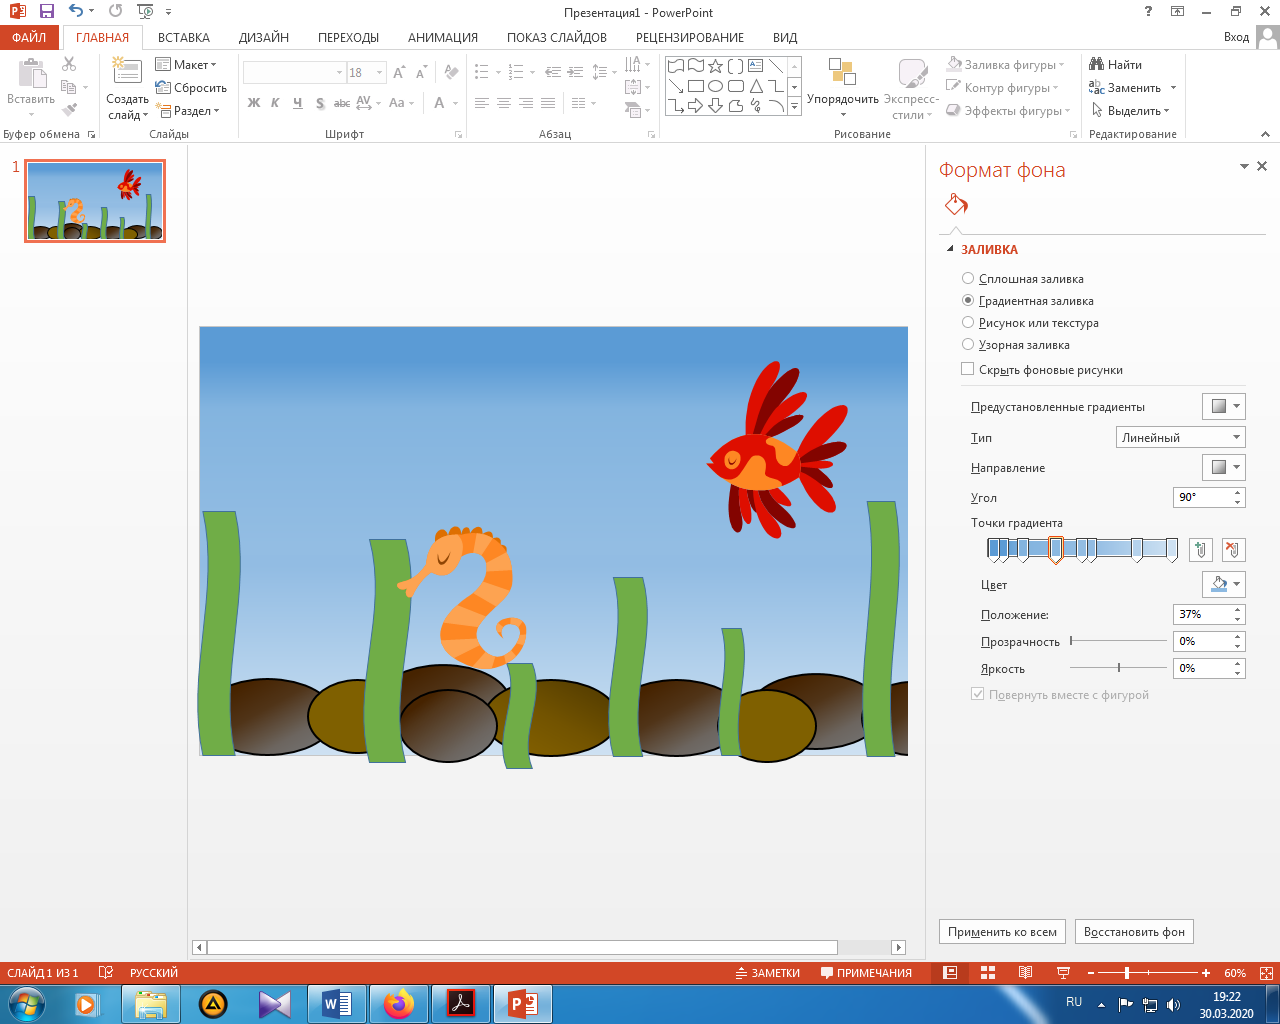Viewport: 1280px width, 1024px height.
Task: Click the Paste (Вставить) clipboard icon
Action: pos(31,73)
